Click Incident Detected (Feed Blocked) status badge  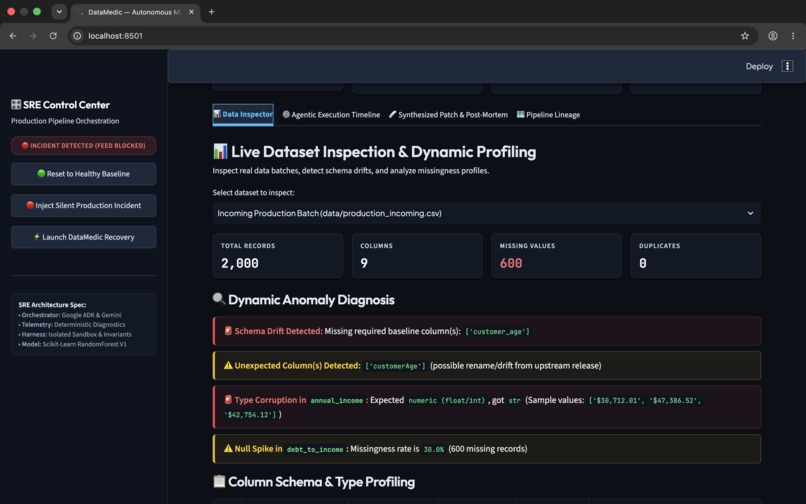click(x=84, y=146)
